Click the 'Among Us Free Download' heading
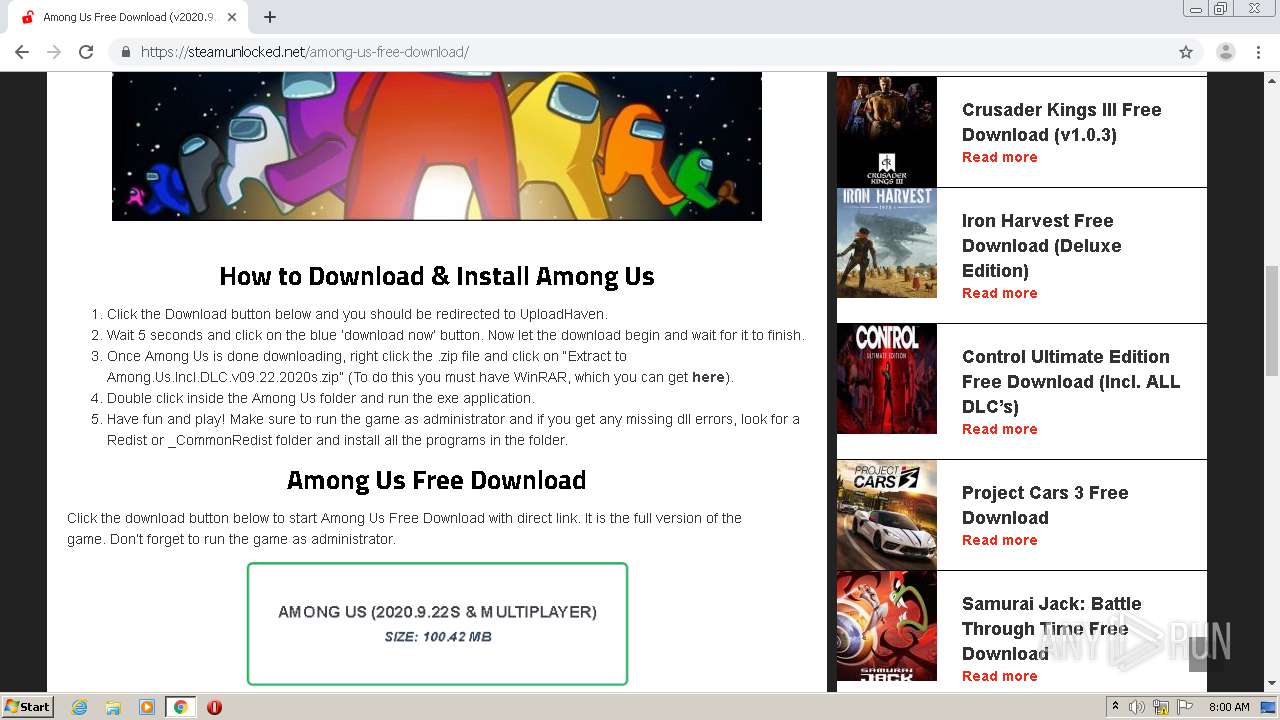 pos(437,480)
